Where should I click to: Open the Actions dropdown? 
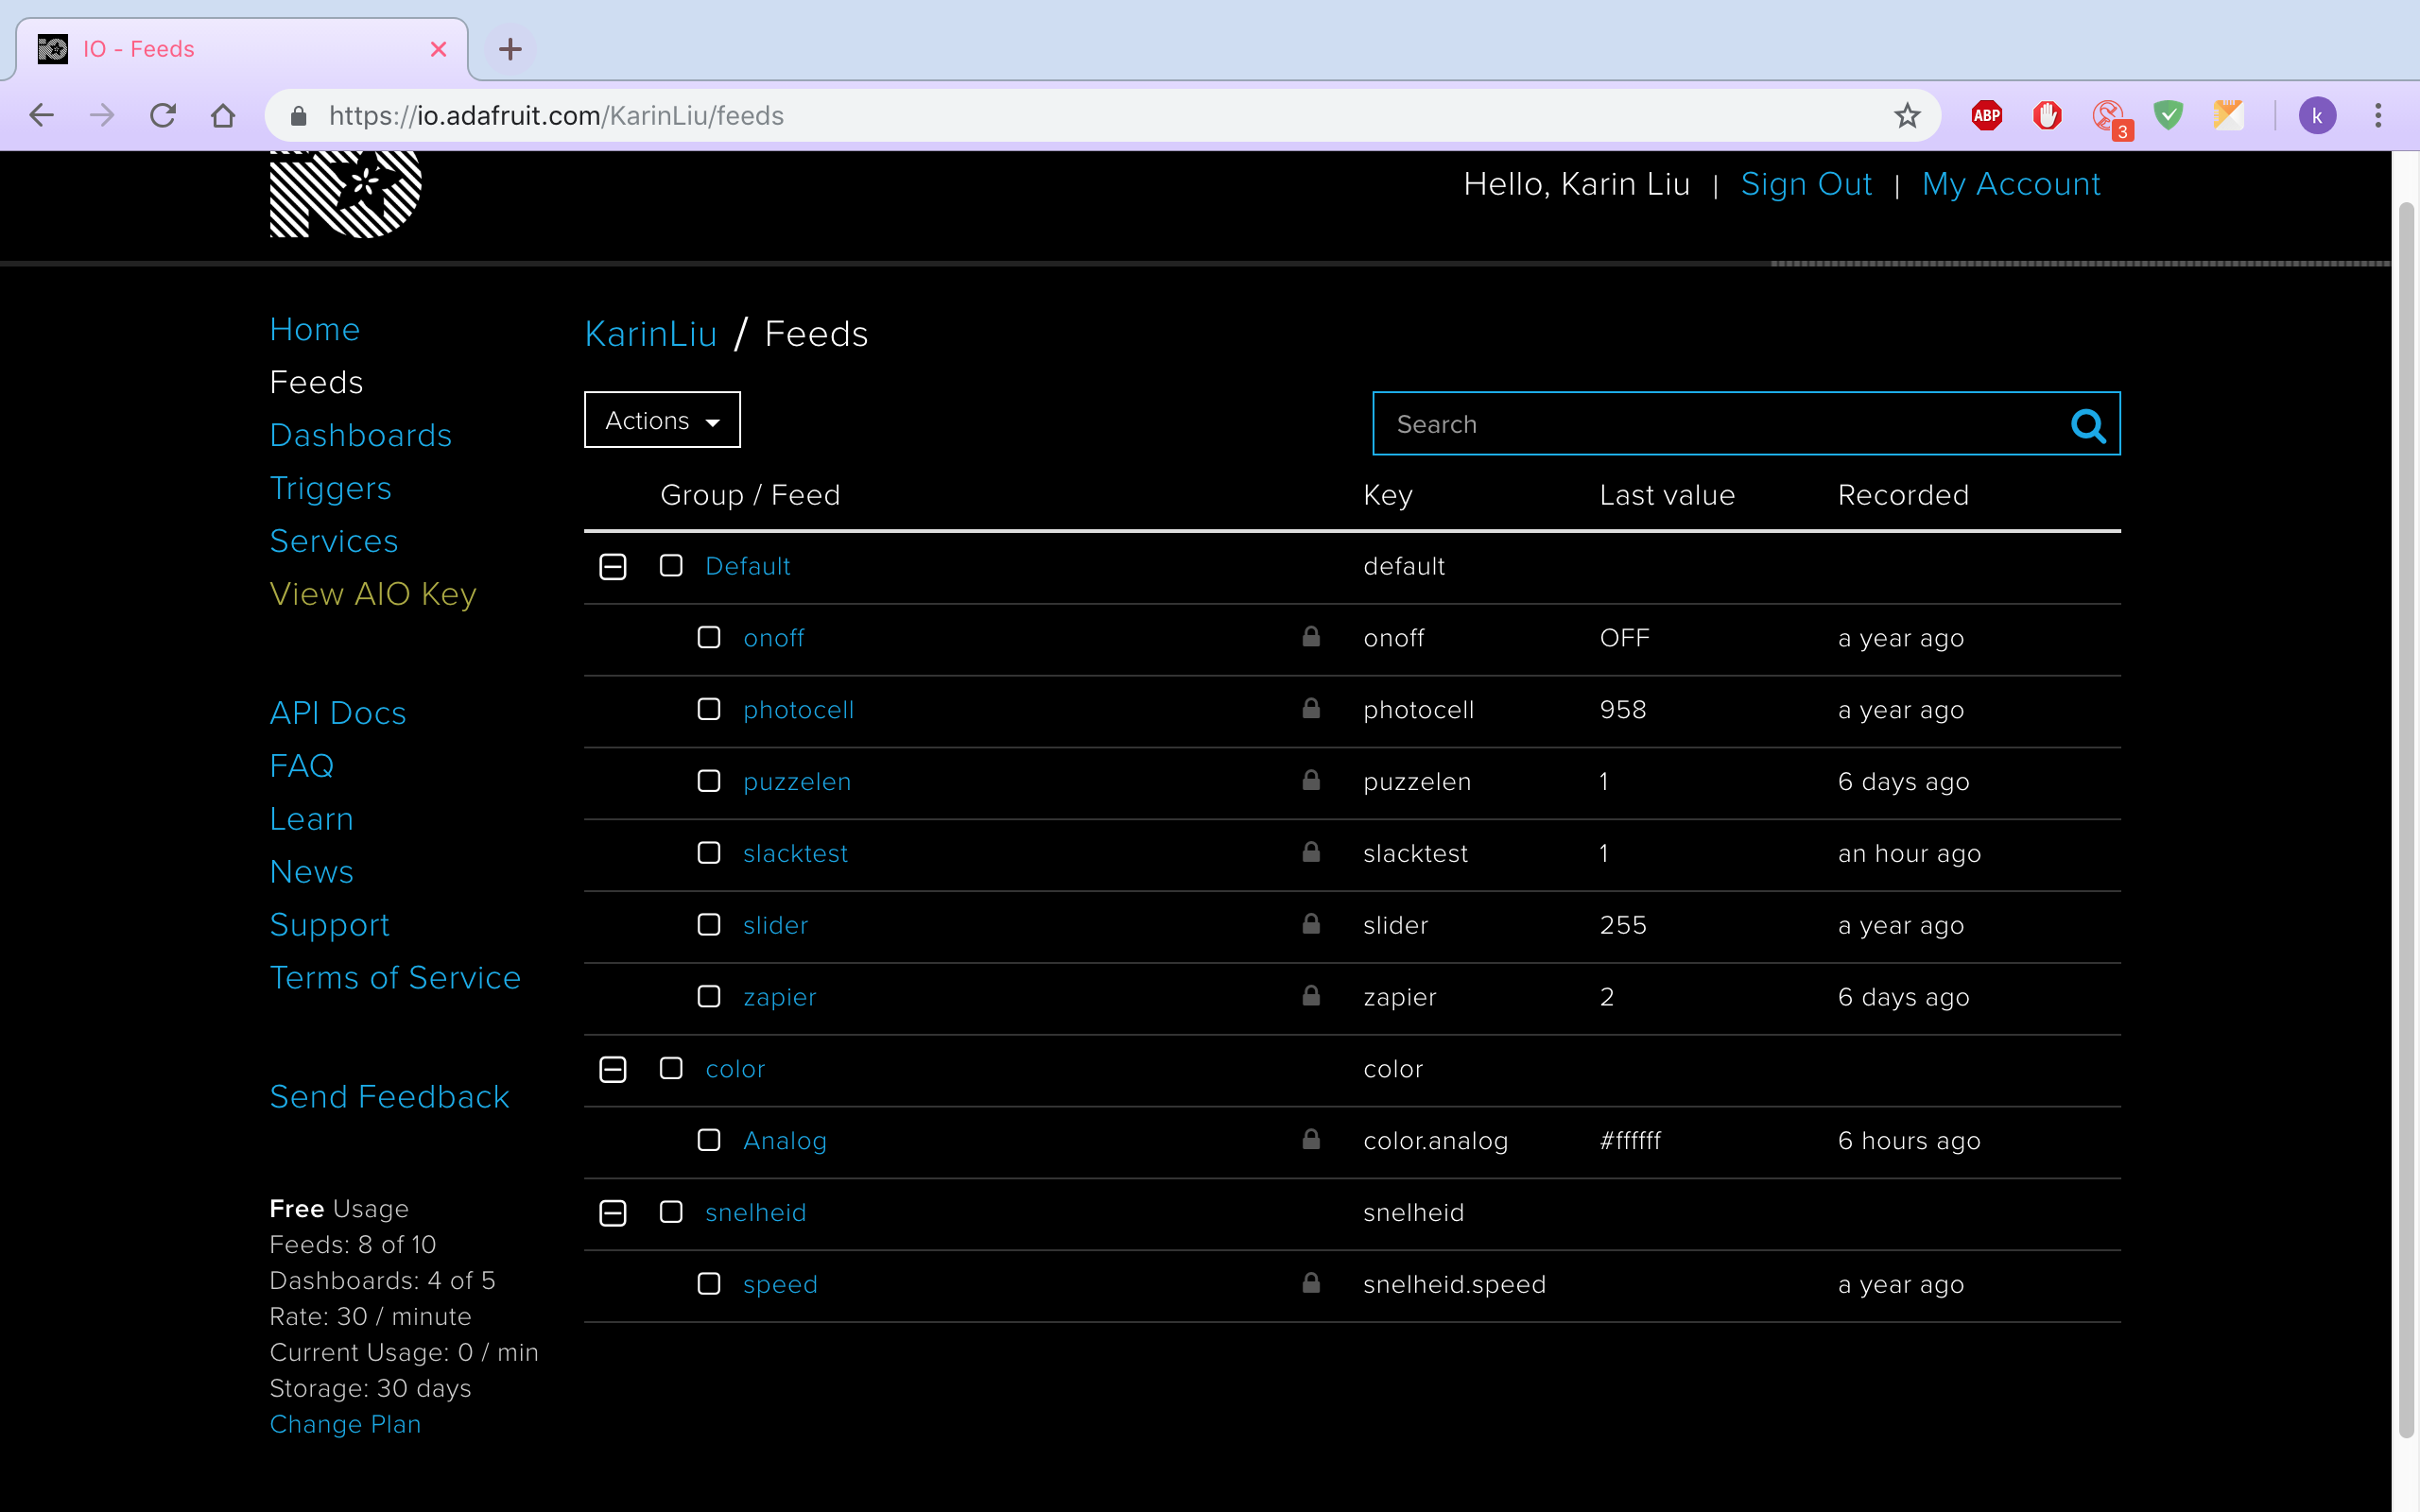tap(662, 420)
